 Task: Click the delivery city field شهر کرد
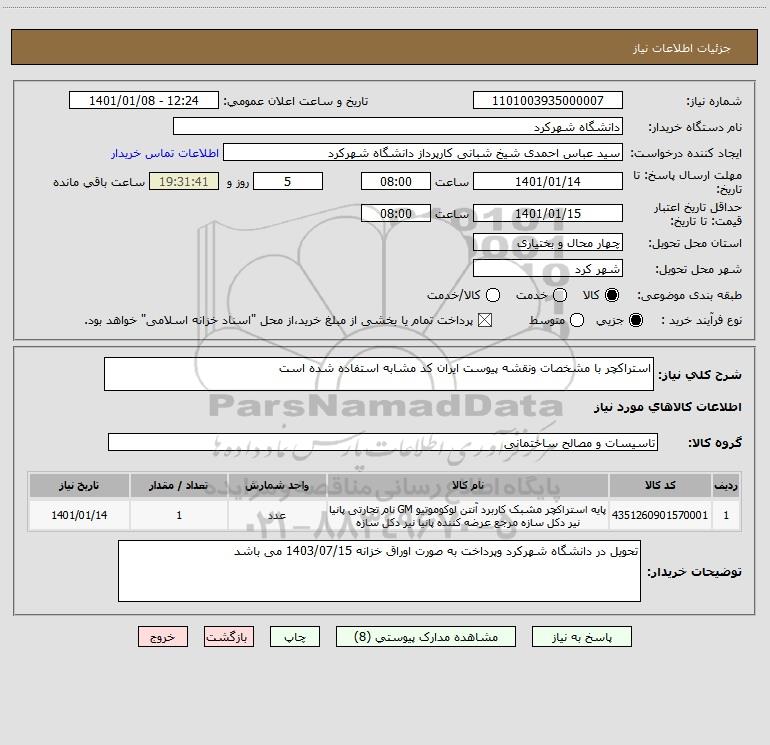tap(548, 268)
